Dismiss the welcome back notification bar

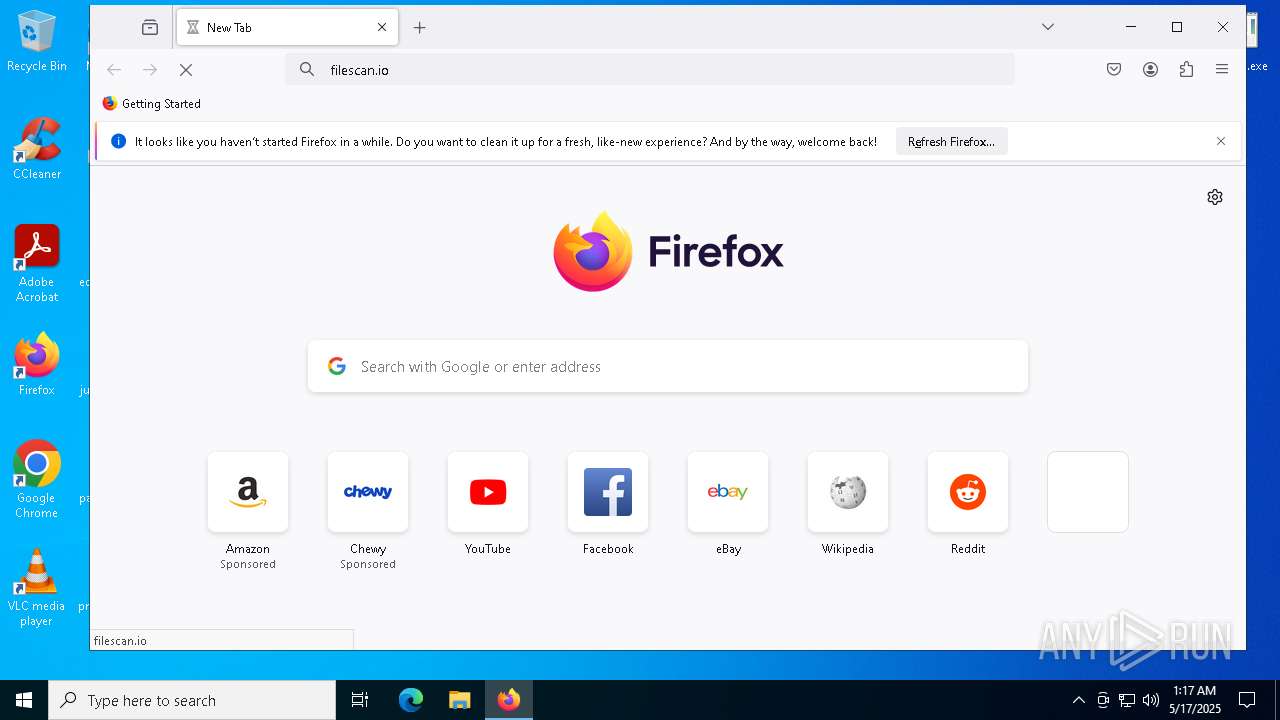1221,142
